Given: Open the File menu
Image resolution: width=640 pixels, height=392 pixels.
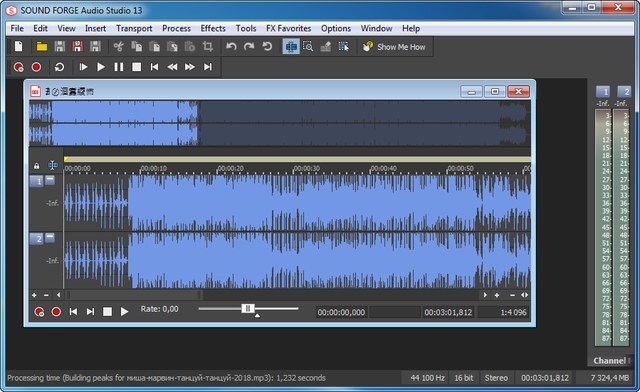Looking at the screenshot, I should (17, 28).
